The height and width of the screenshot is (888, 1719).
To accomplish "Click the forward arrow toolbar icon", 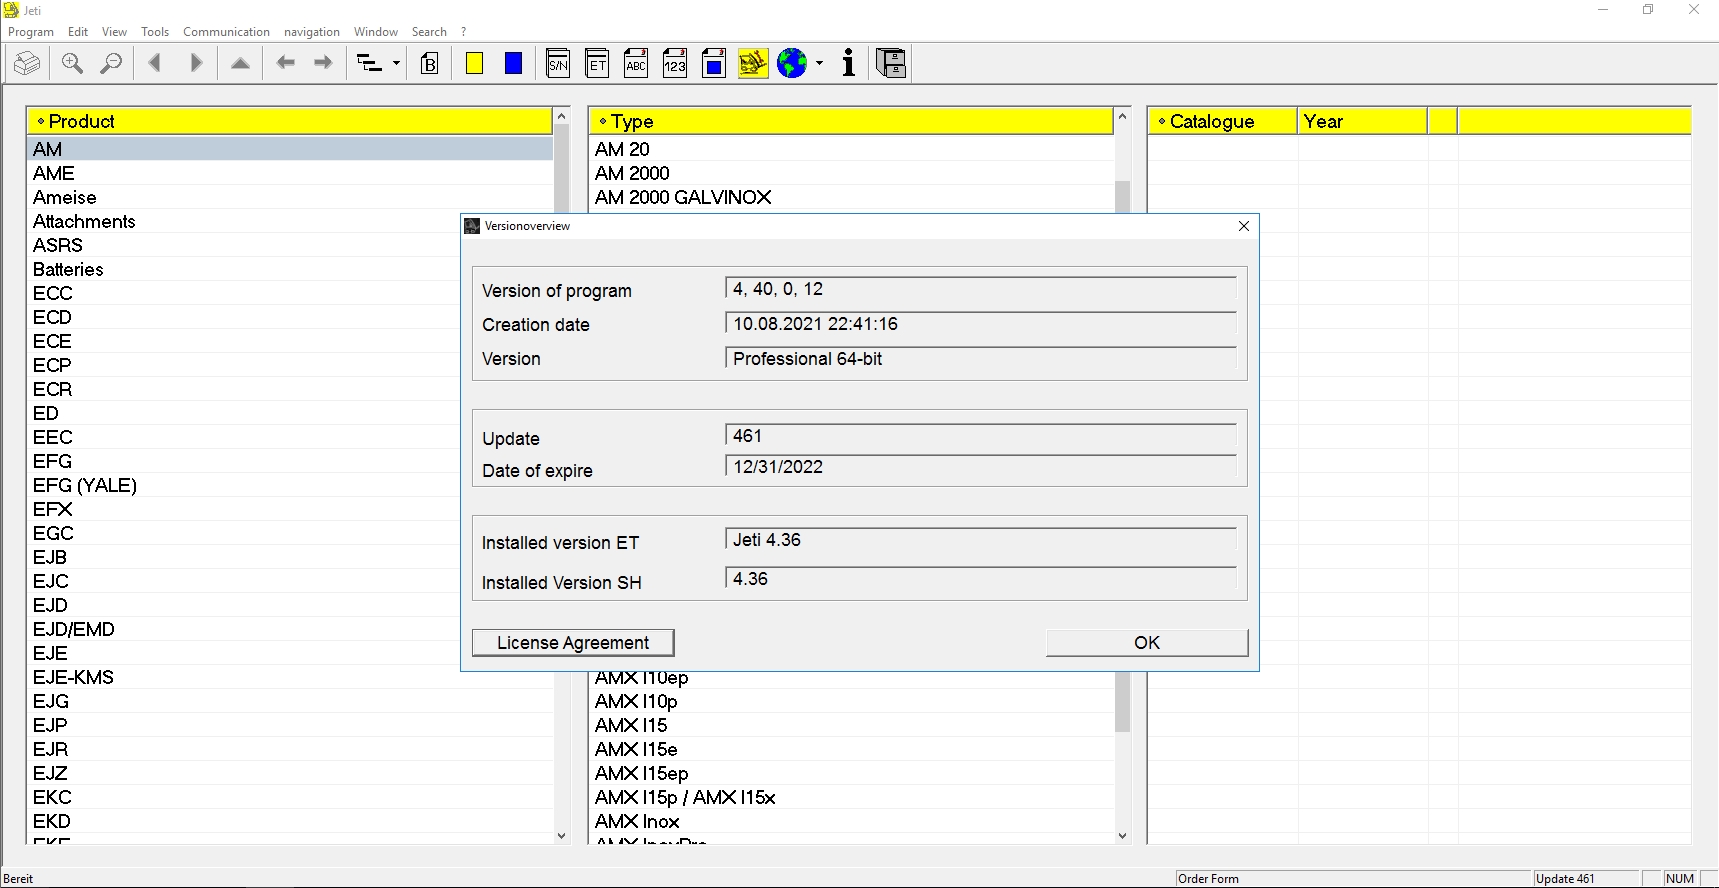I will [x=323, y=64].
